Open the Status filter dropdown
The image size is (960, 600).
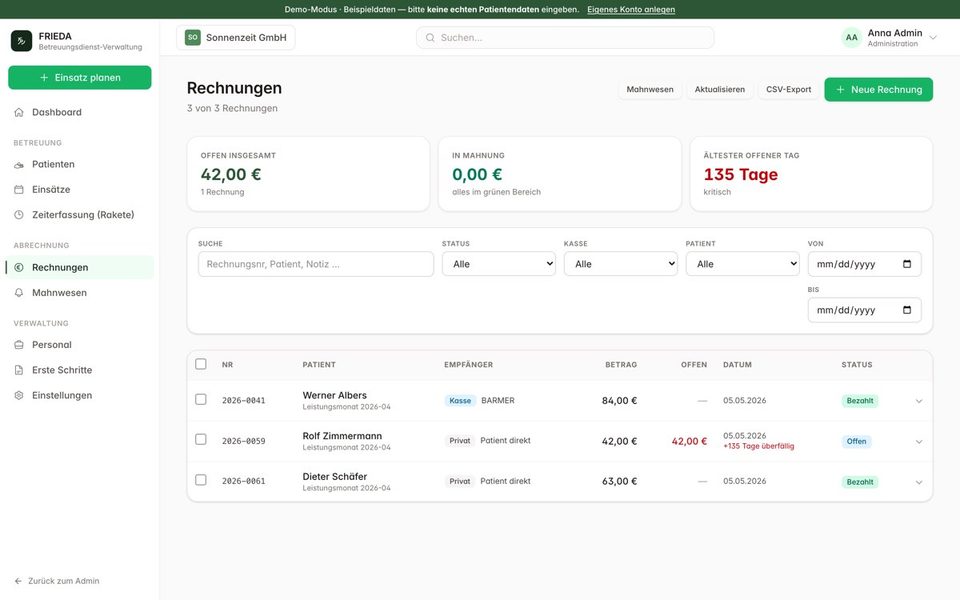tap(499, 264)
